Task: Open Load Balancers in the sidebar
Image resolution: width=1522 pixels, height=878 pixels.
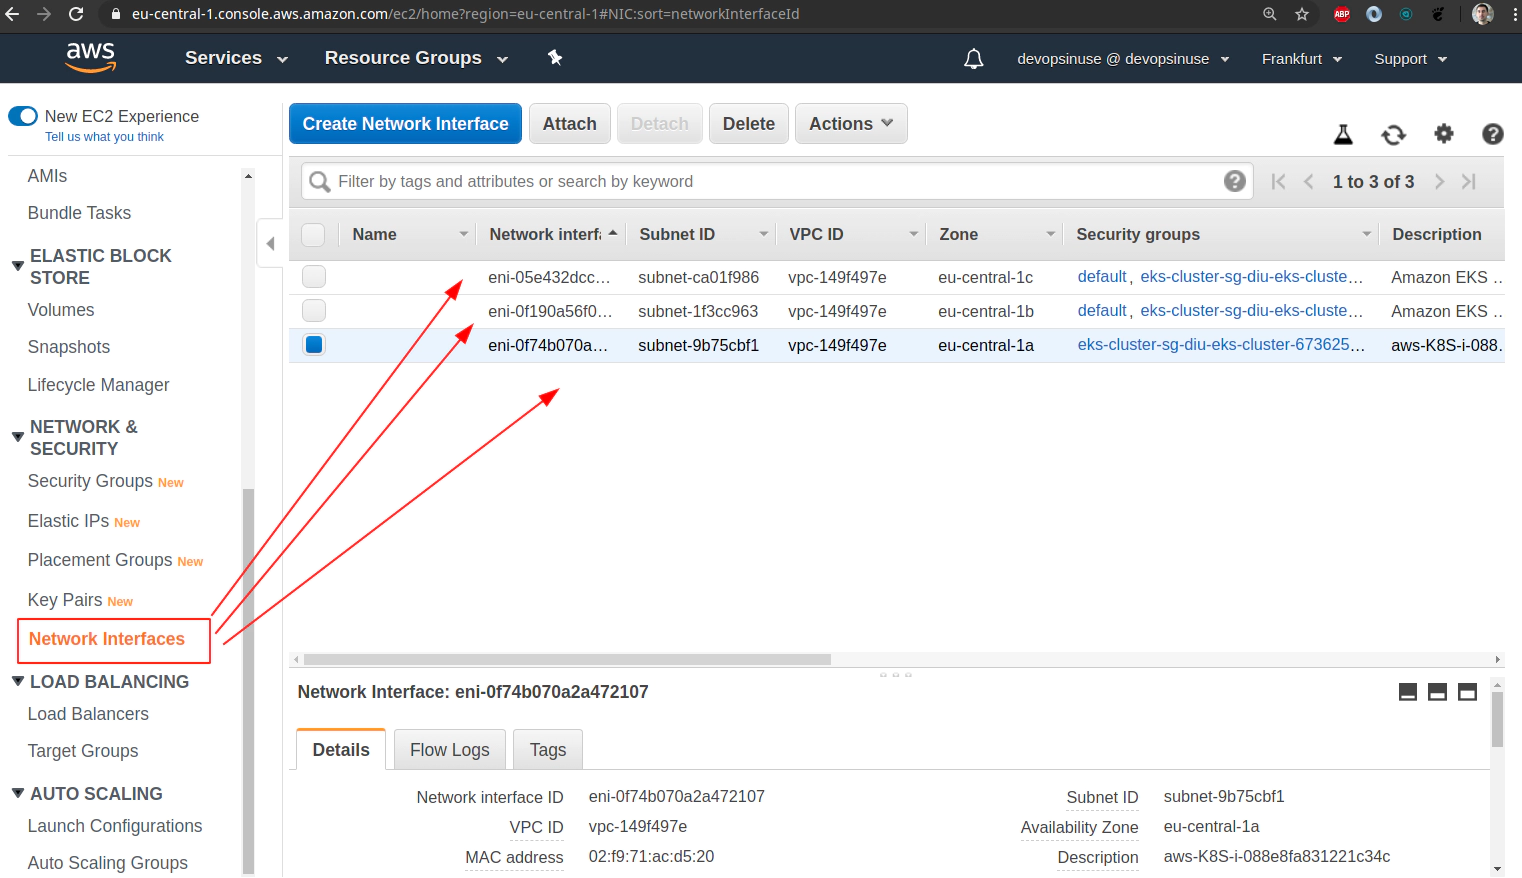Action: 88,714
